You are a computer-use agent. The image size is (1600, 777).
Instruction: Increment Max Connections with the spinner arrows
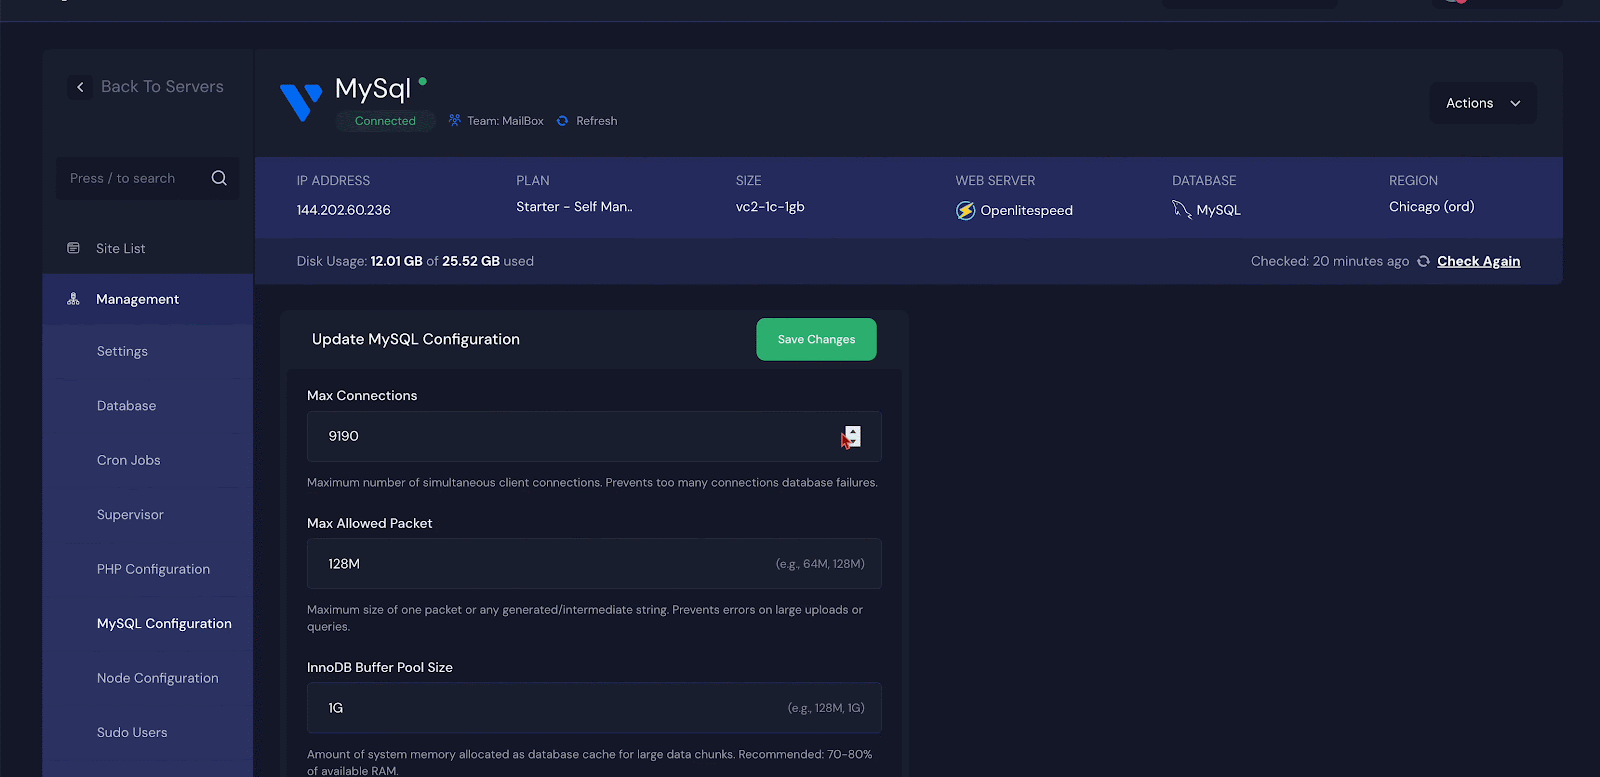[852, 431]
